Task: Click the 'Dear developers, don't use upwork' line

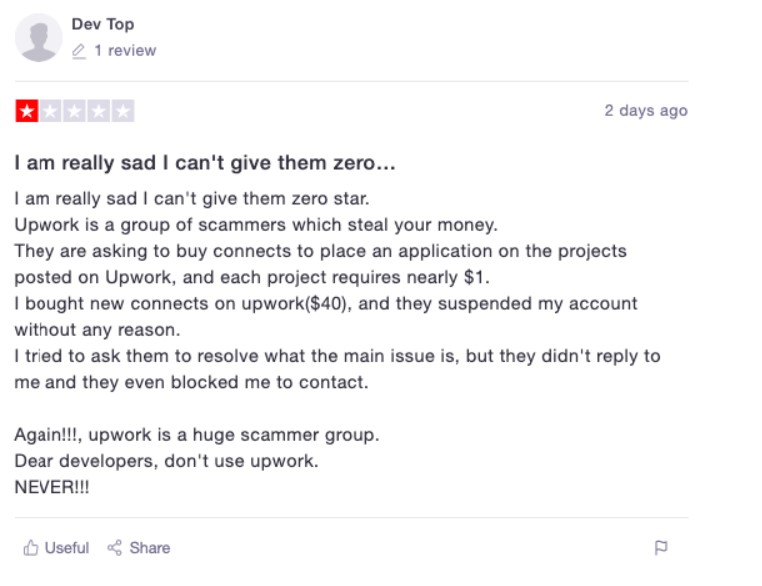Action: point(166,461)
